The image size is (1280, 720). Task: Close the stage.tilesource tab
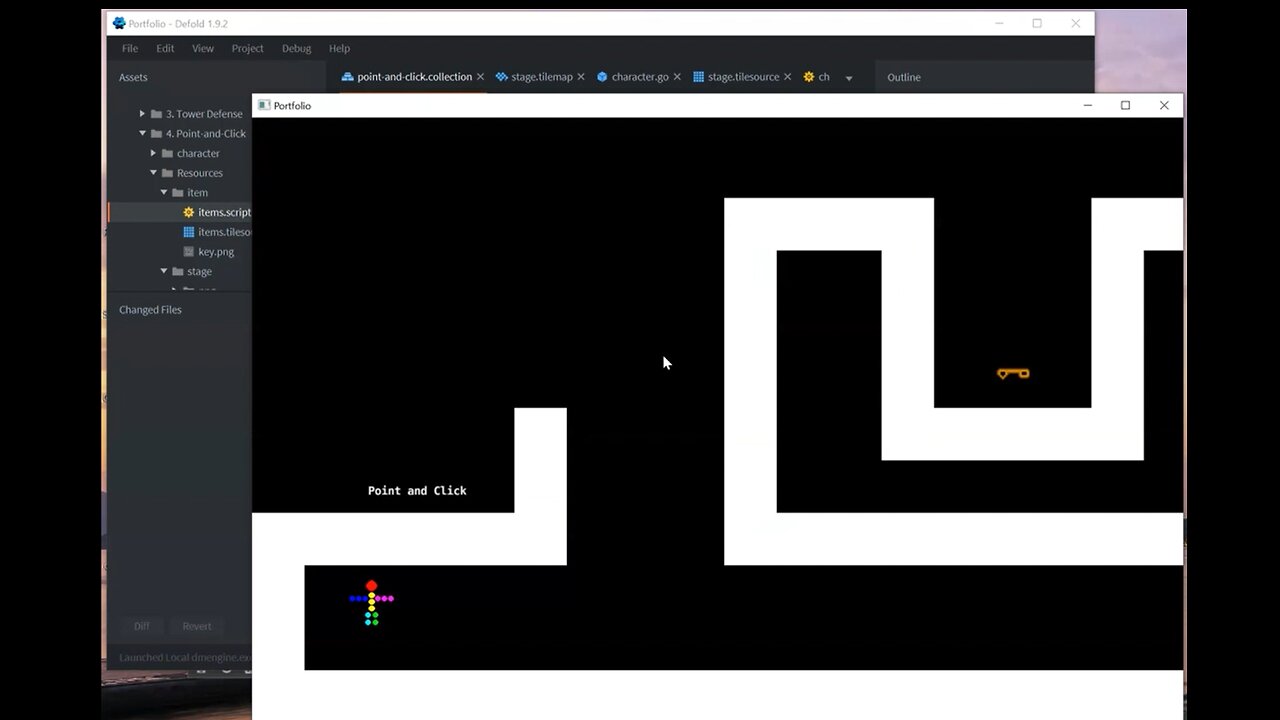tap(787, 77)
